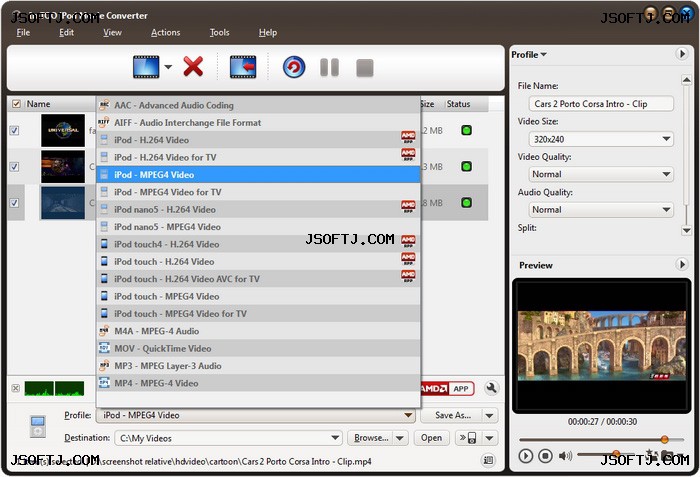This screenshot has width=700, height=477.
Task: Choose MP3 - MPEG Layer-3 Audio profile
Action: coord(258,366)
